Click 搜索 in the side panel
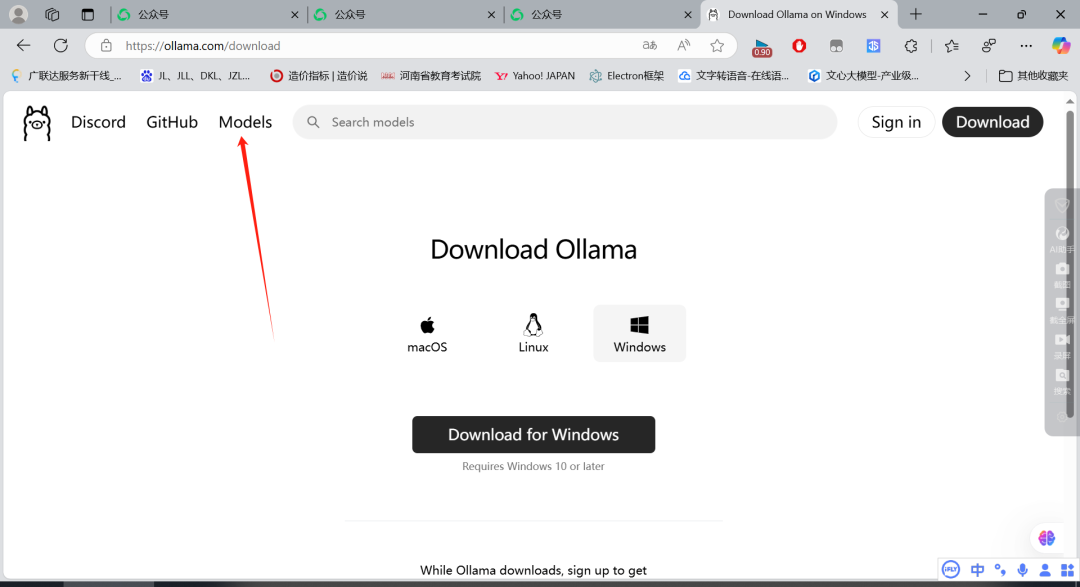Image resolution: width=1080 pixels, height=587 pixels. (x=1062, y=383)
